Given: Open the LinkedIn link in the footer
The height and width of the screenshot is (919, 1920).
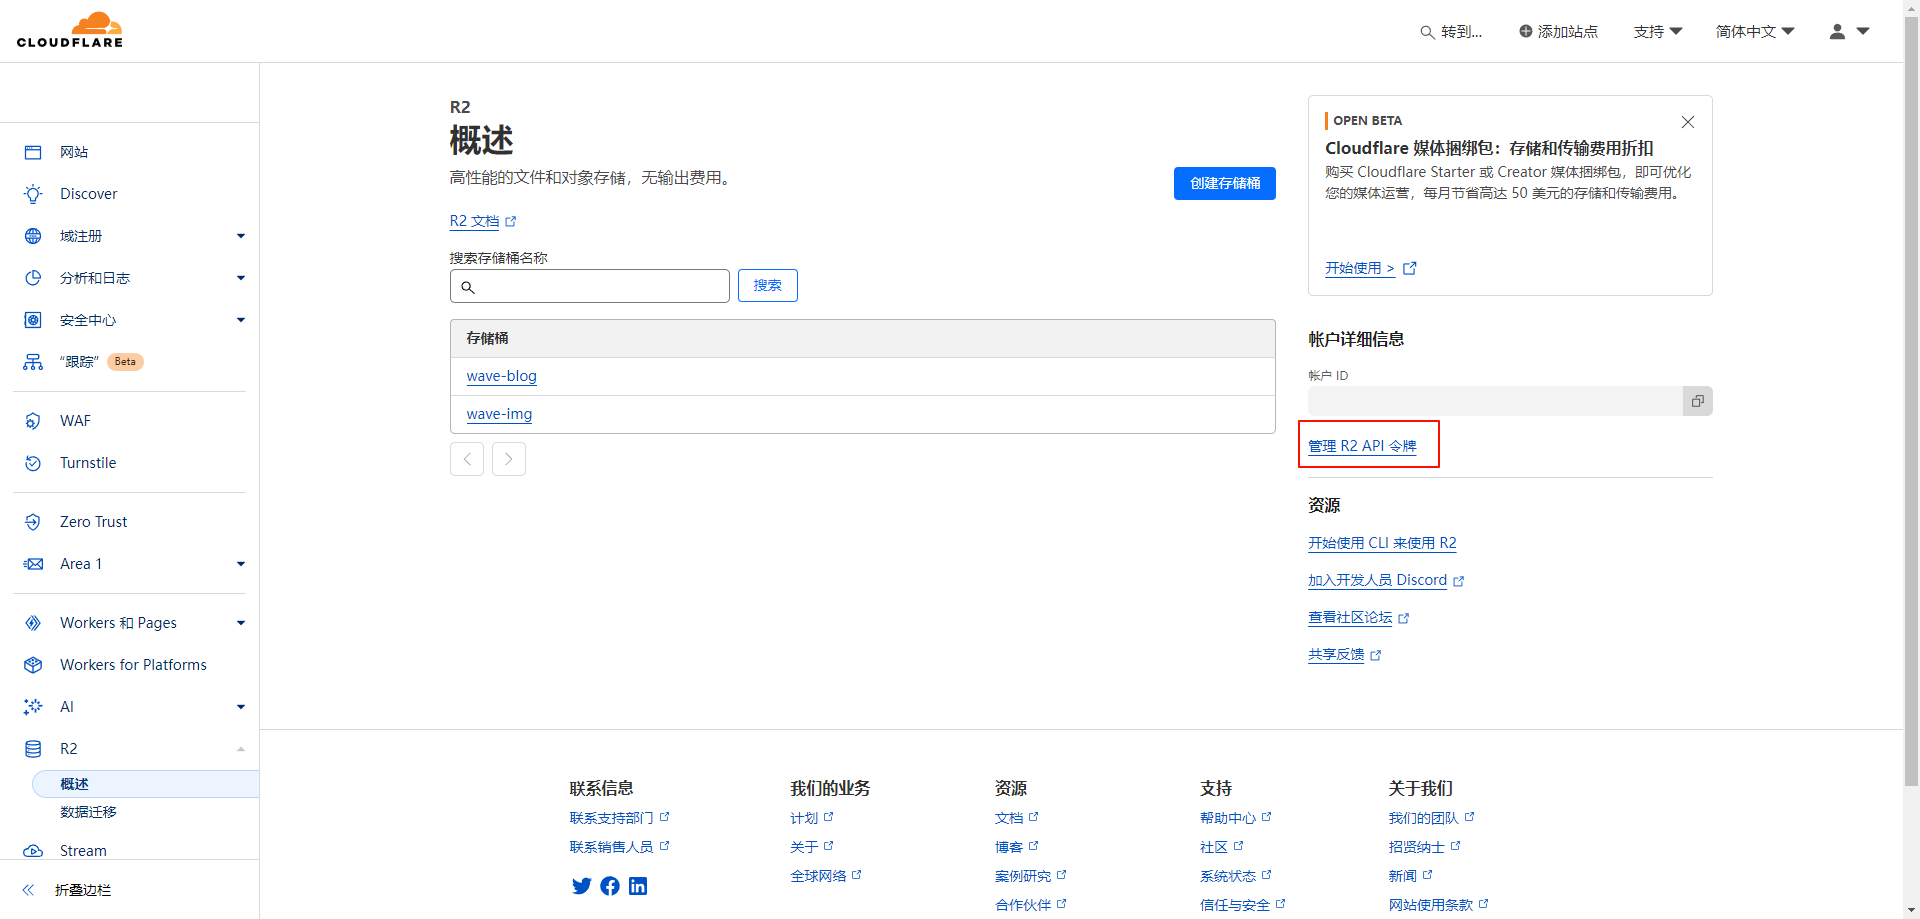Looking at the screenshot, I should 638,886.
